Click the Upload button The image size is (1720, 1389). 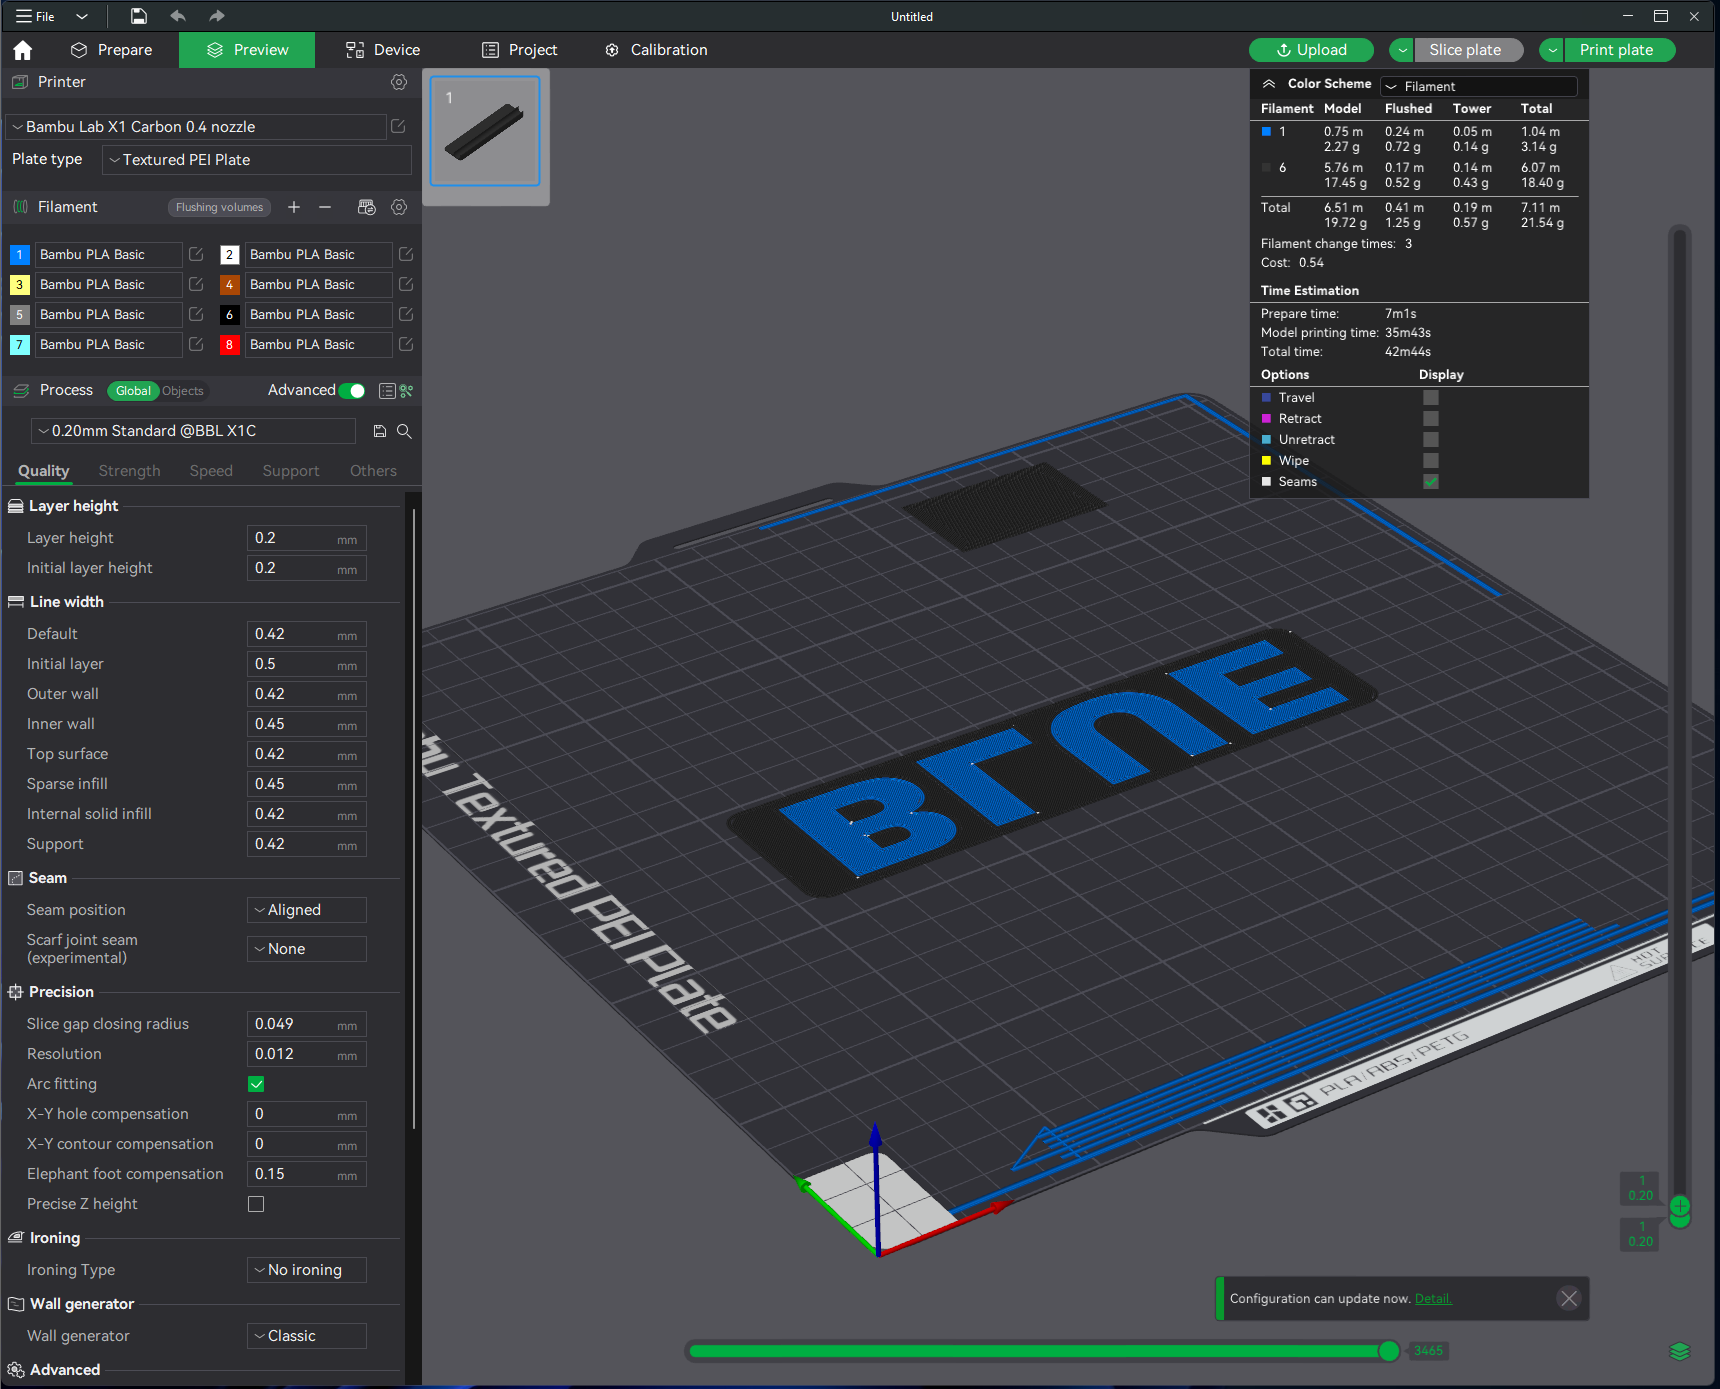pyautogui.click(x=1311, y=50)
